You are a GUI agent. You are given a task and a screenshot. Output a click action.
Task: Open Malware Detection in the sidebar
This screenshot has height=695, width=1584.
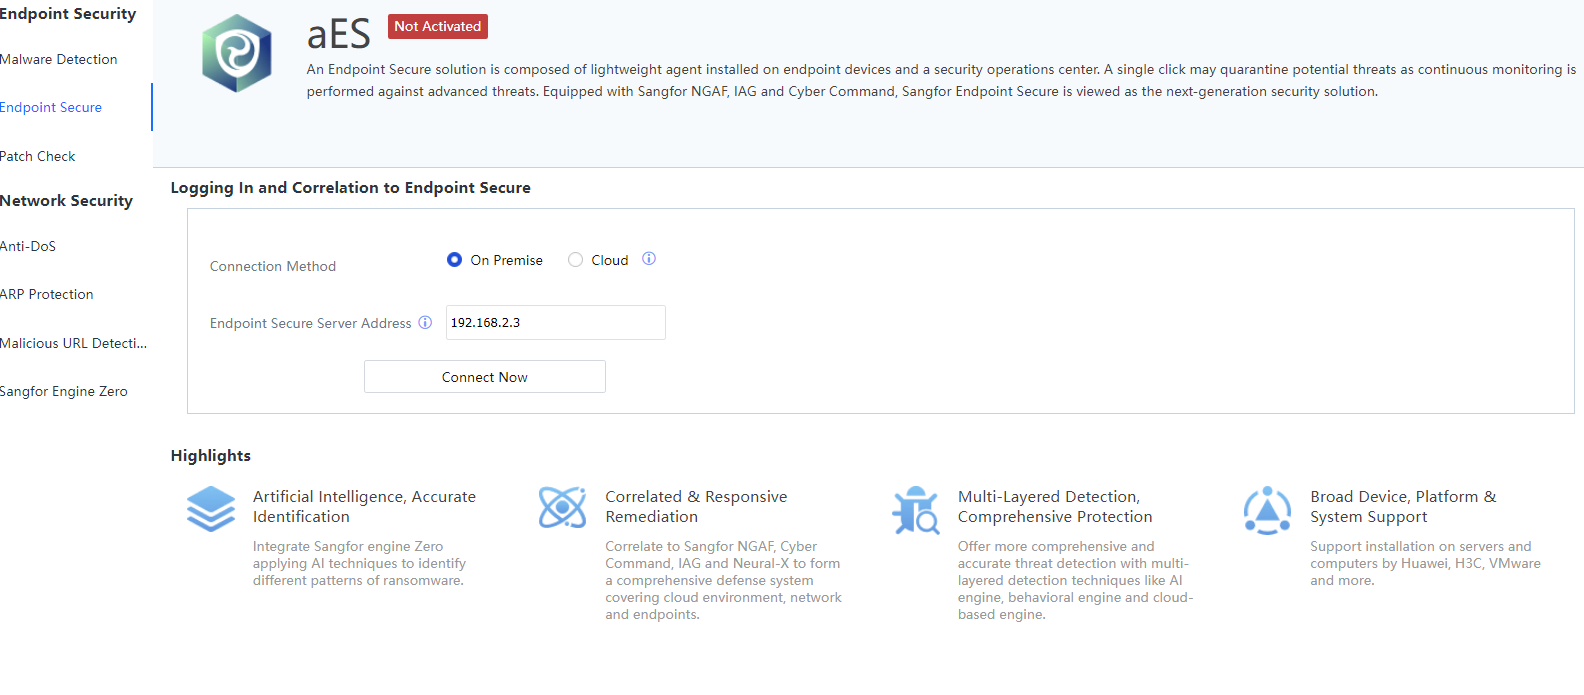tap(59, 60)
